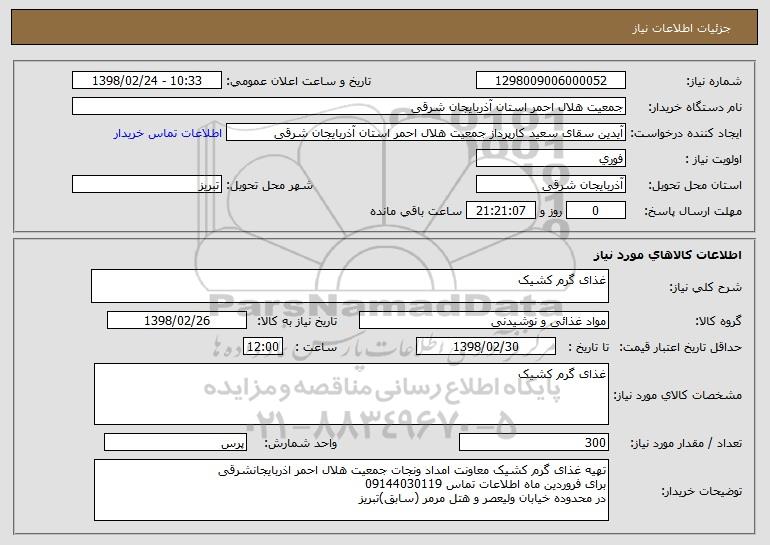Click the quantity field showing 300
The width and height of the screenshot is (770, 545).
coord(534,442)
